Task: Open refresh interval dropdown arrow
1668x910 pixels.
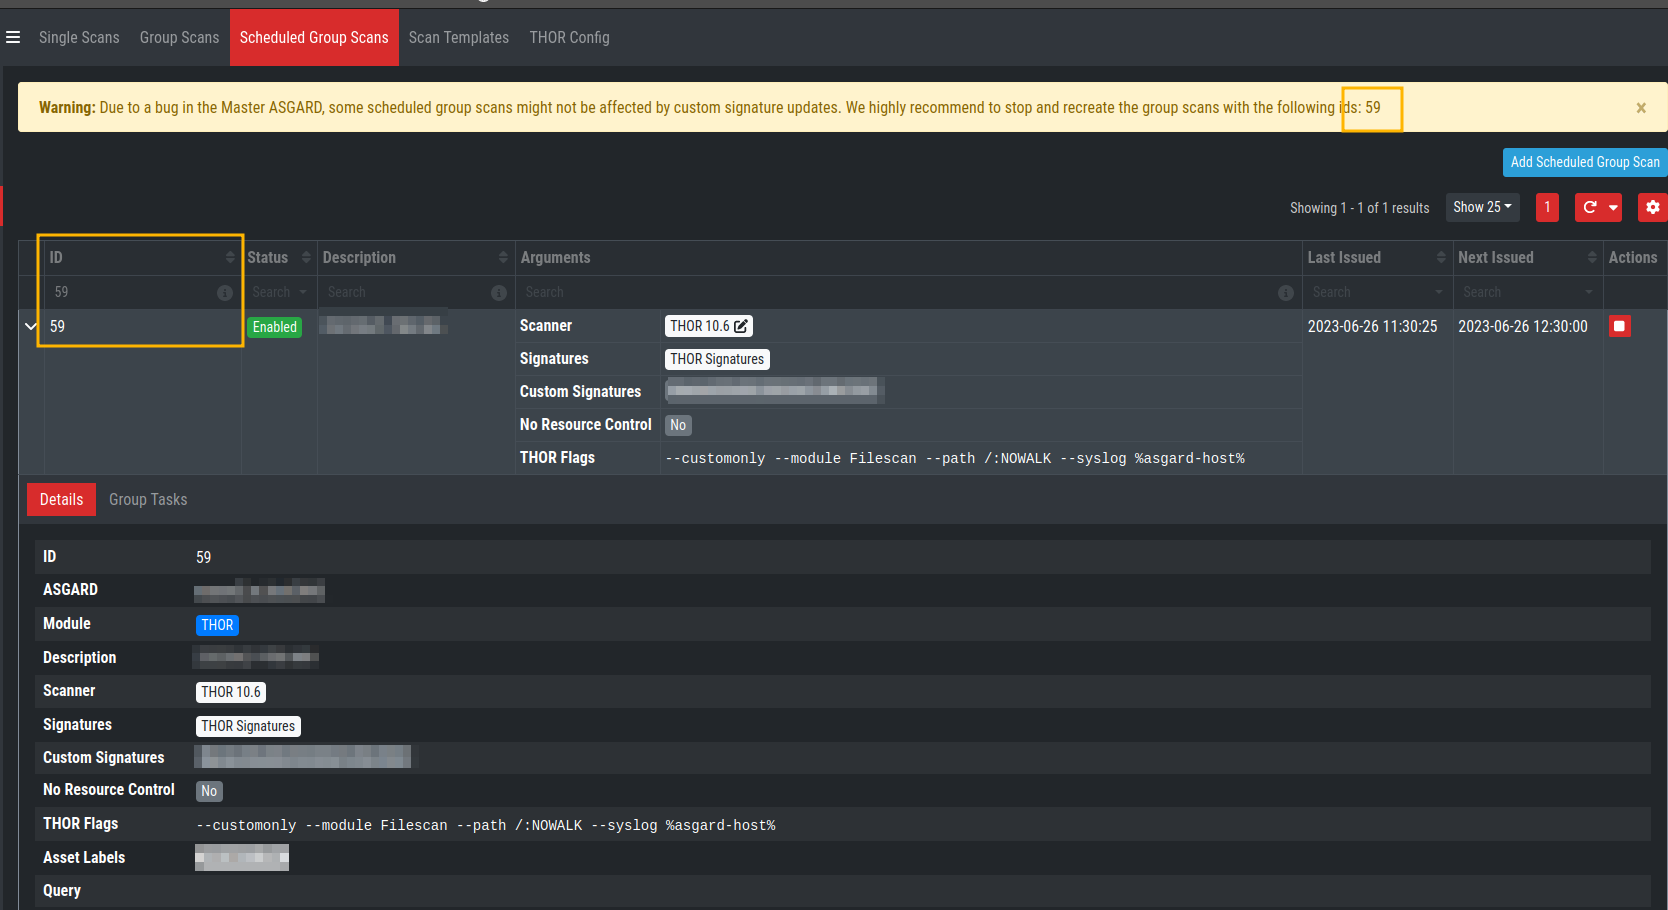Action: click(1613, 207)
